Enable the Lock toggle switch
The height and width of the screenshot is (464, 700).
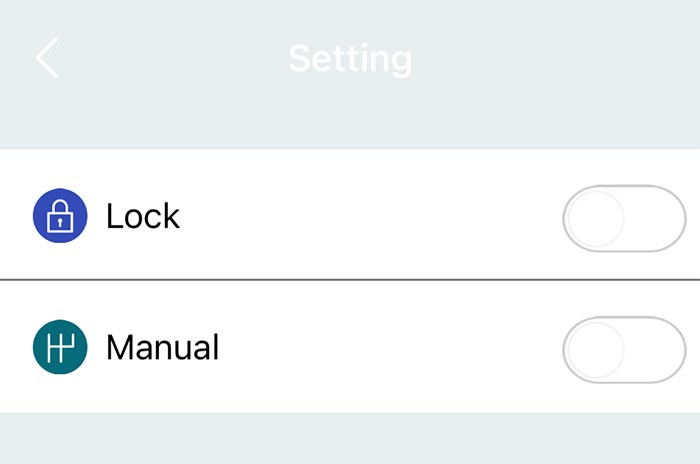624,217
